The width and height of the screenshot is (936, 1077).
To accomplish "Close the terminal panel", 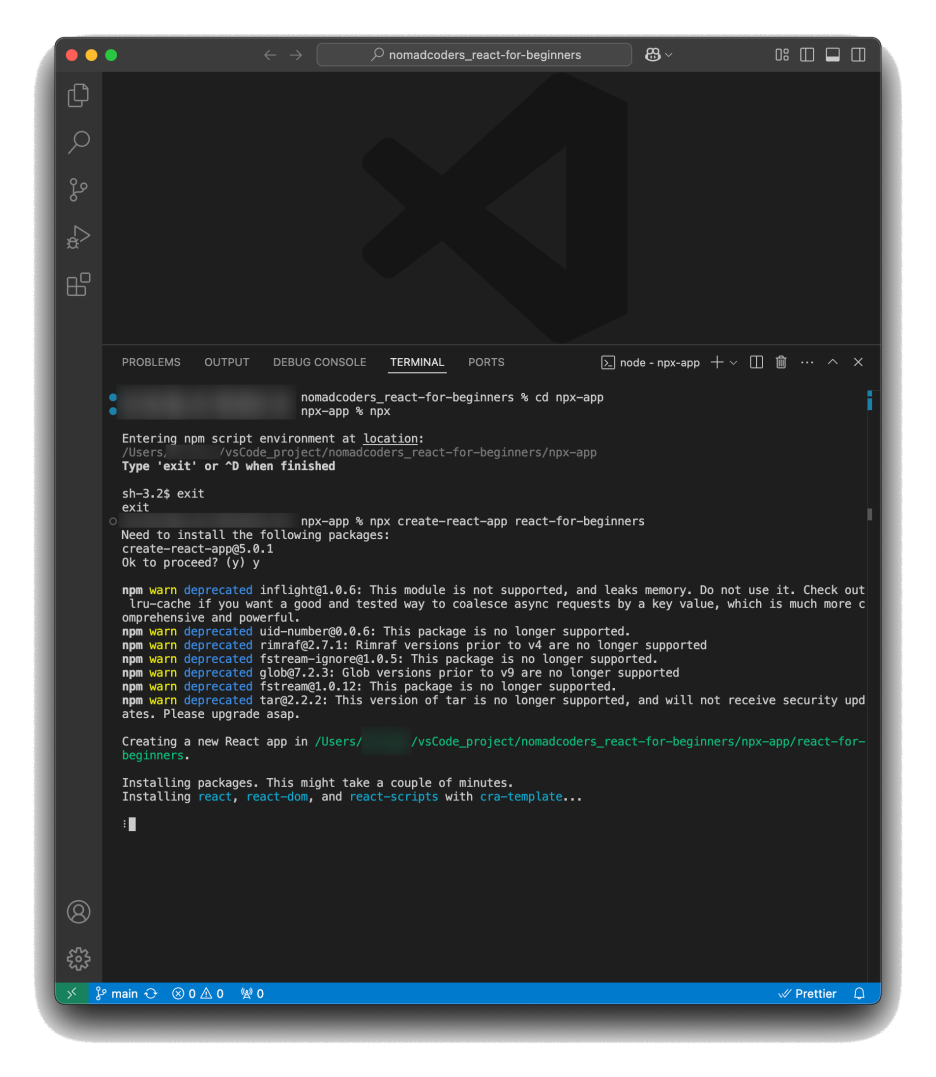I will click(858, 362).
